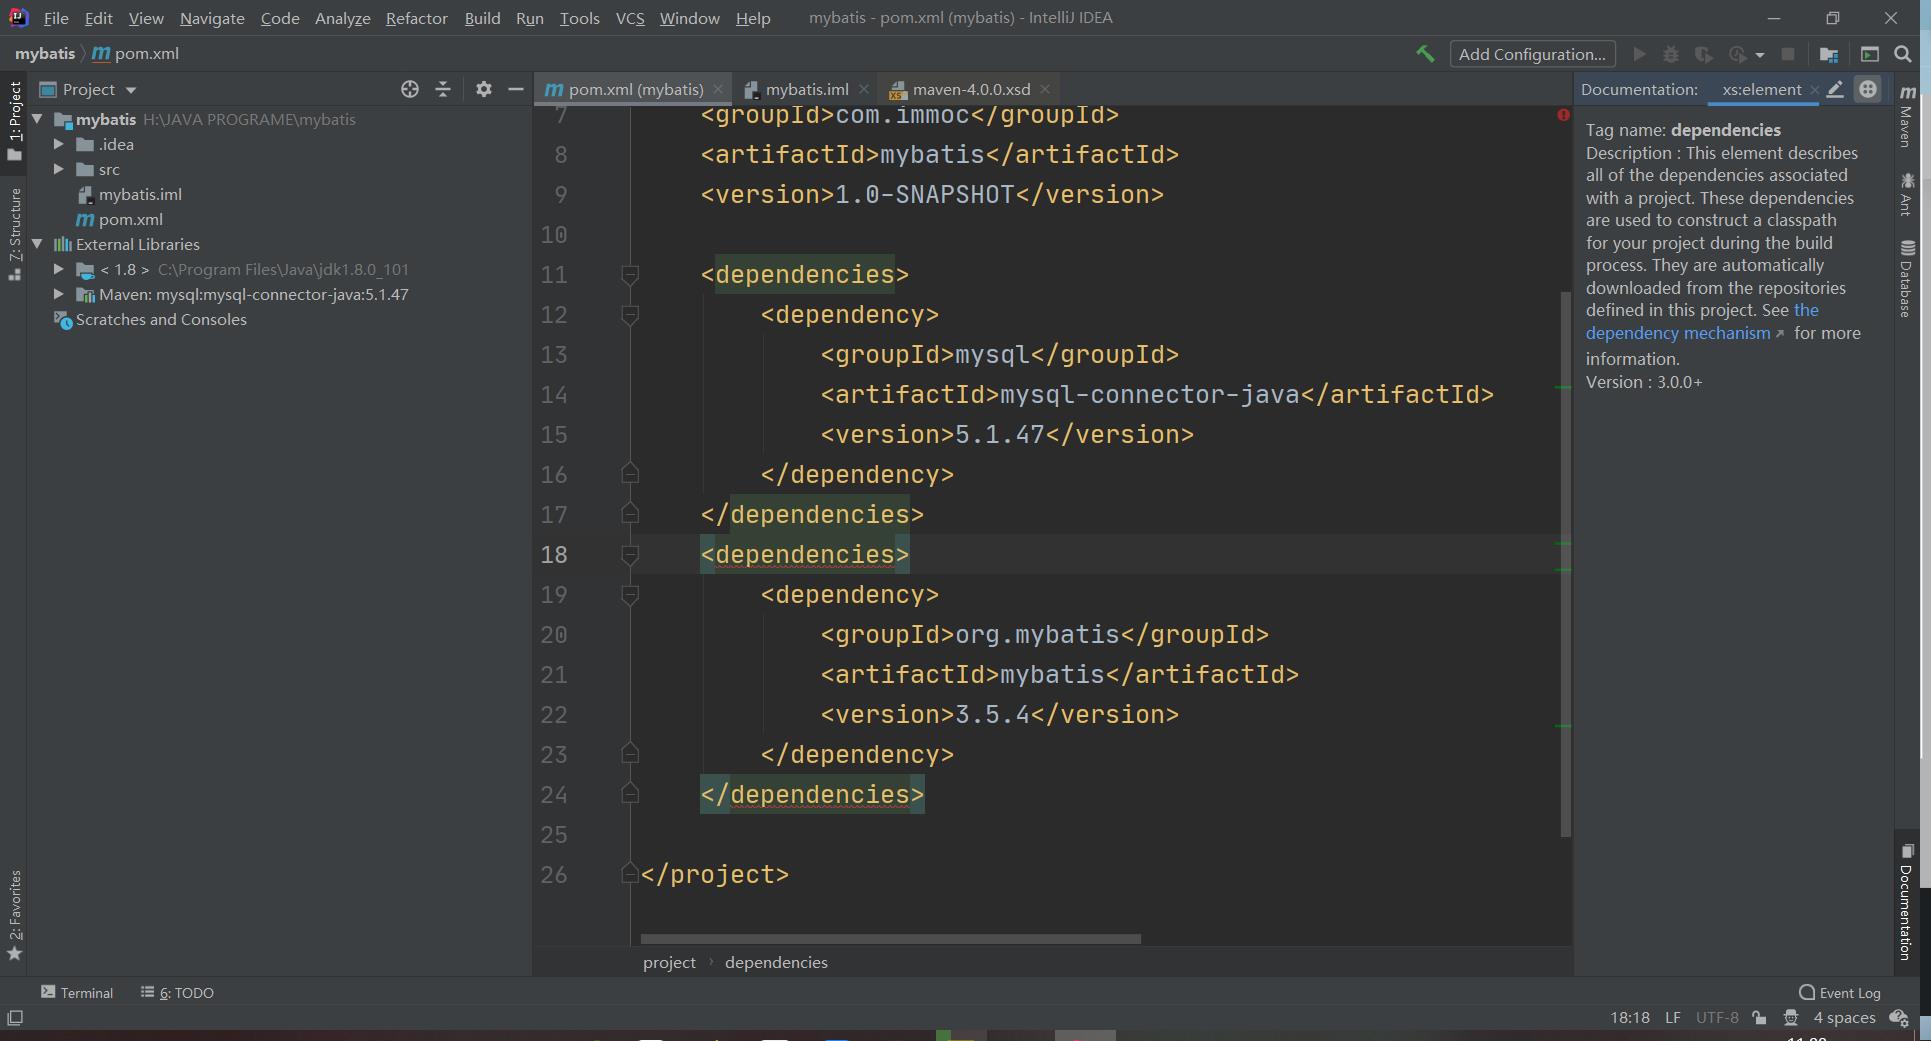
Task: Select pom.xml in the project tree
Action: (131, 219)
